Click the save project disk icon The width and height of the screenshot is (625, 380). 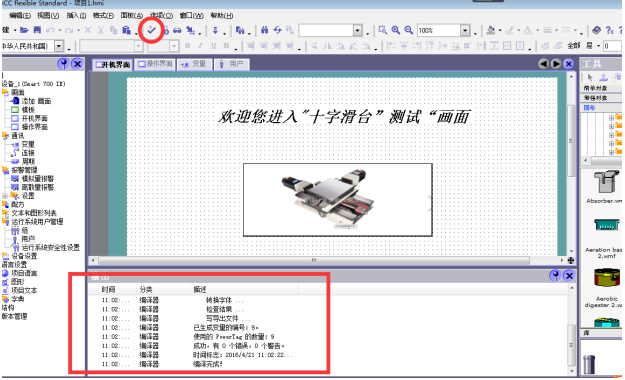37,30
